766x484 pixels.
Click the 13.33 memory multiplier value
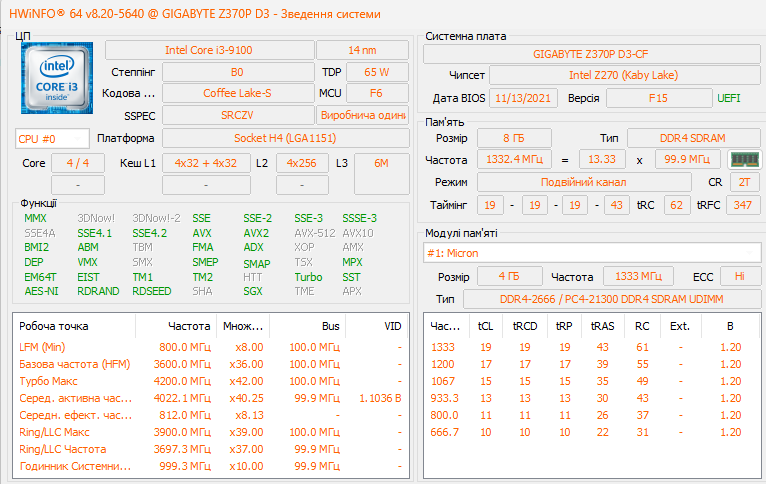pyautogui.click(x=602, y=159)
